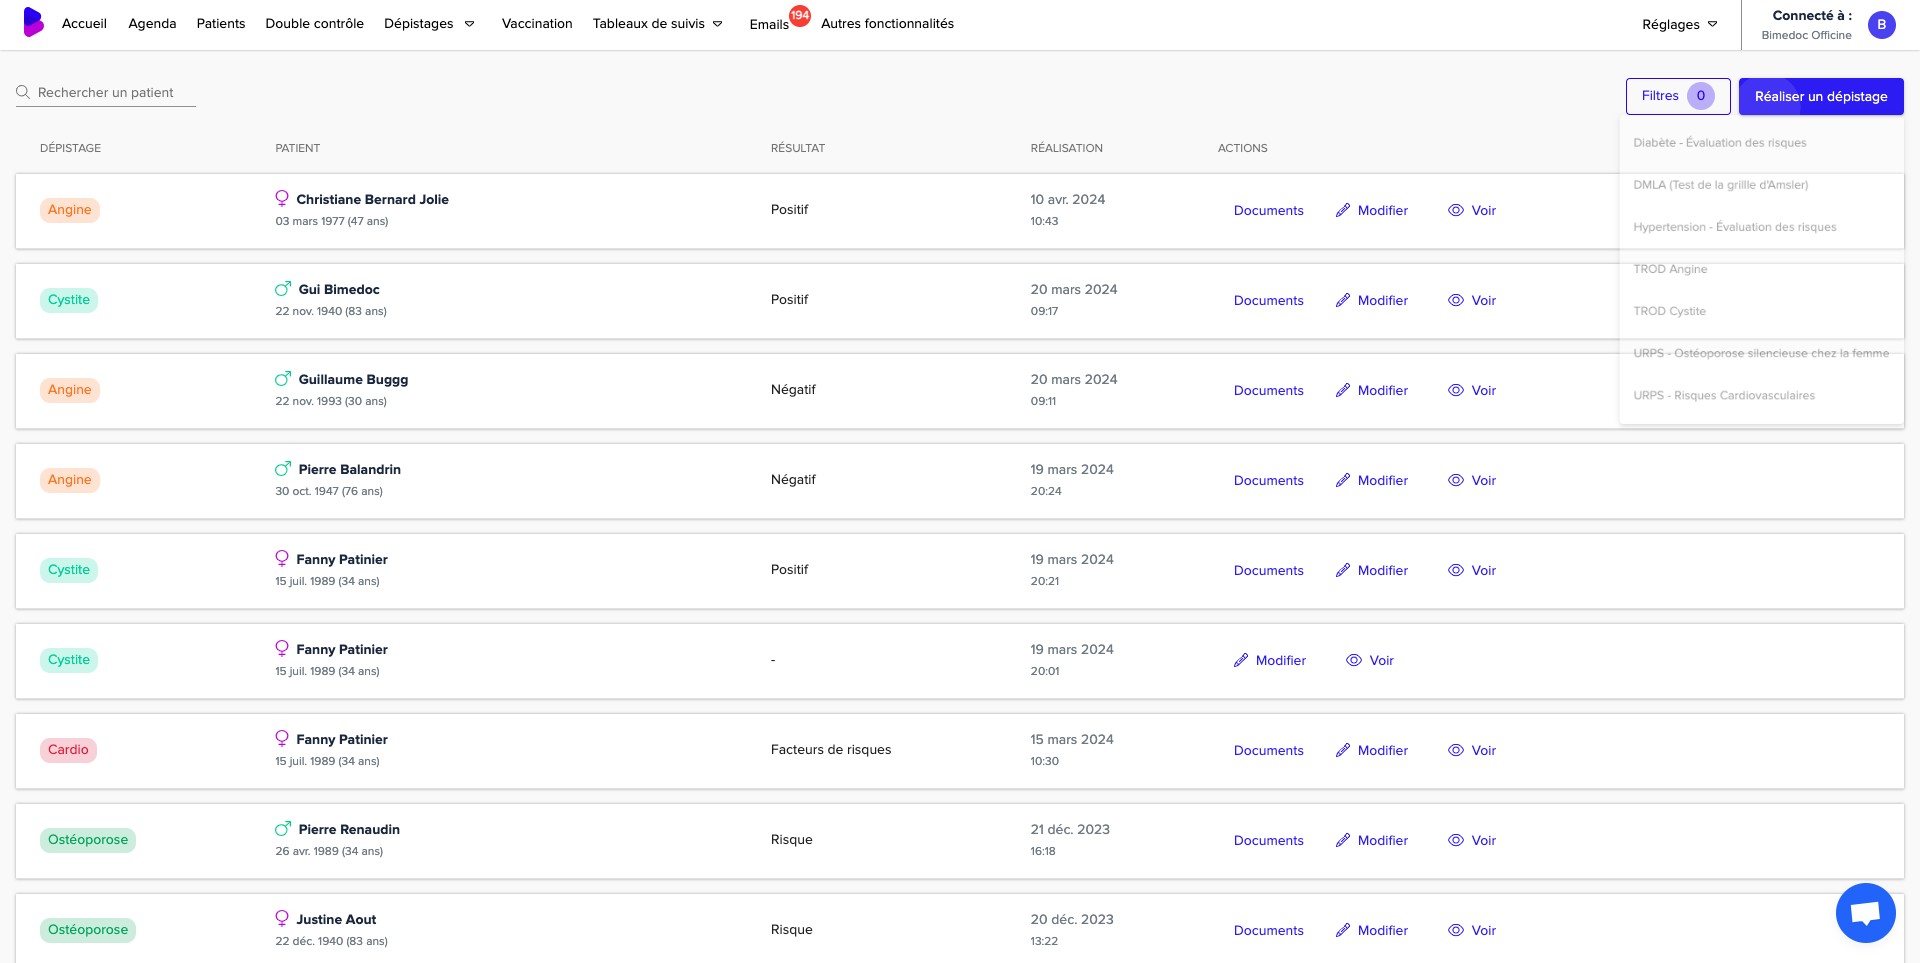Click edit pencil for Pierre Renaudin
1920x963 pixels.
[x=1343, y=840]
